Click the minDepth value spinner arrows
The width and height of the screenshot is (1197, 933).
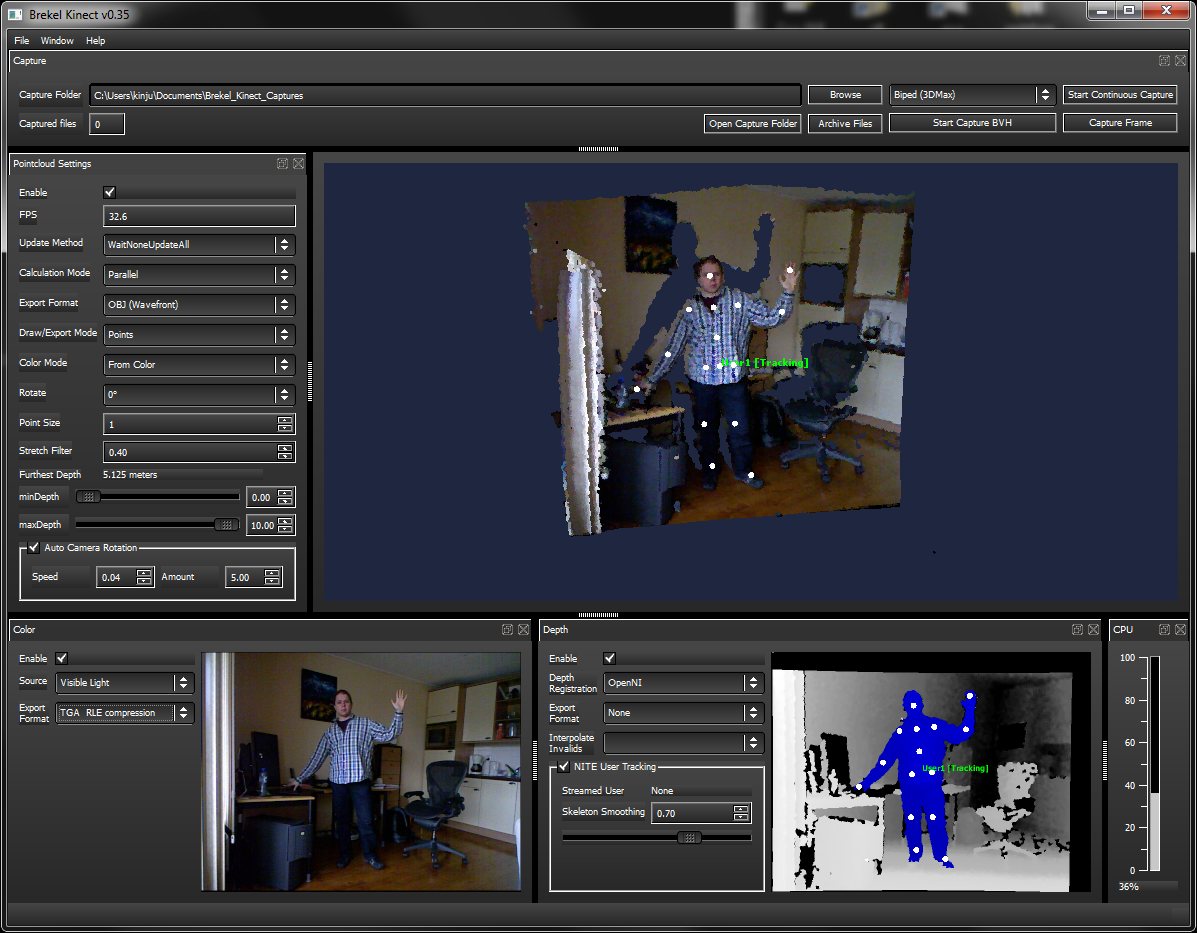[285, 497]
